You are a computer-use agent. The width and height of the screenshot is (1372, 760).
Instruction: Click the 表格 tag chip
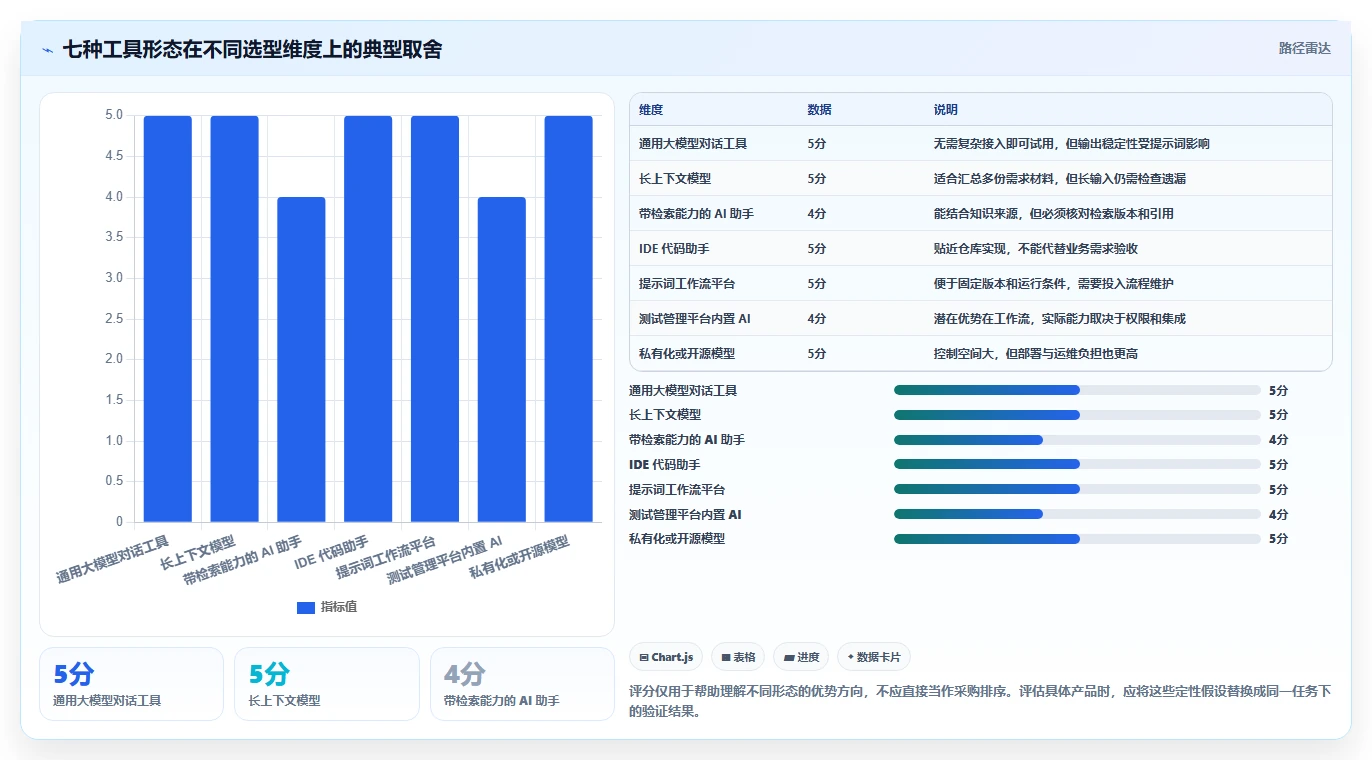coord(738,657)
